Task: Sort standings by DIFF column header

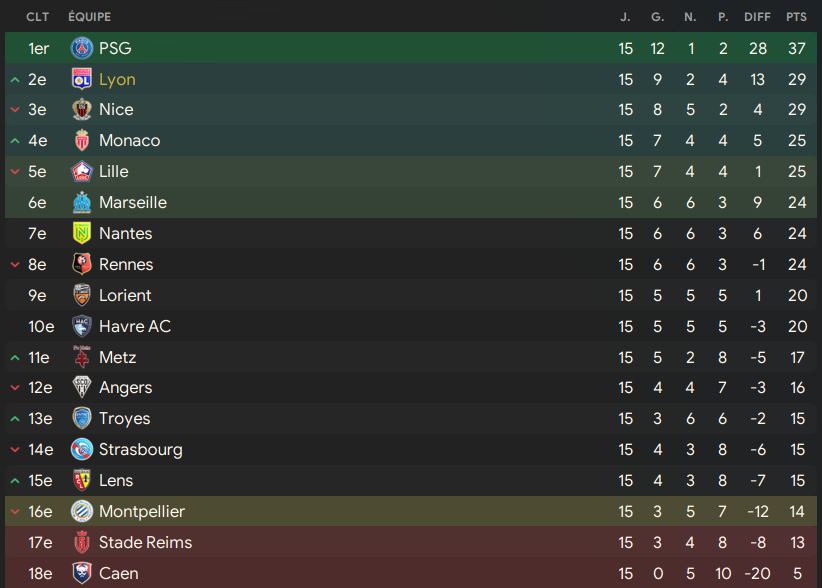Action: 757,17
